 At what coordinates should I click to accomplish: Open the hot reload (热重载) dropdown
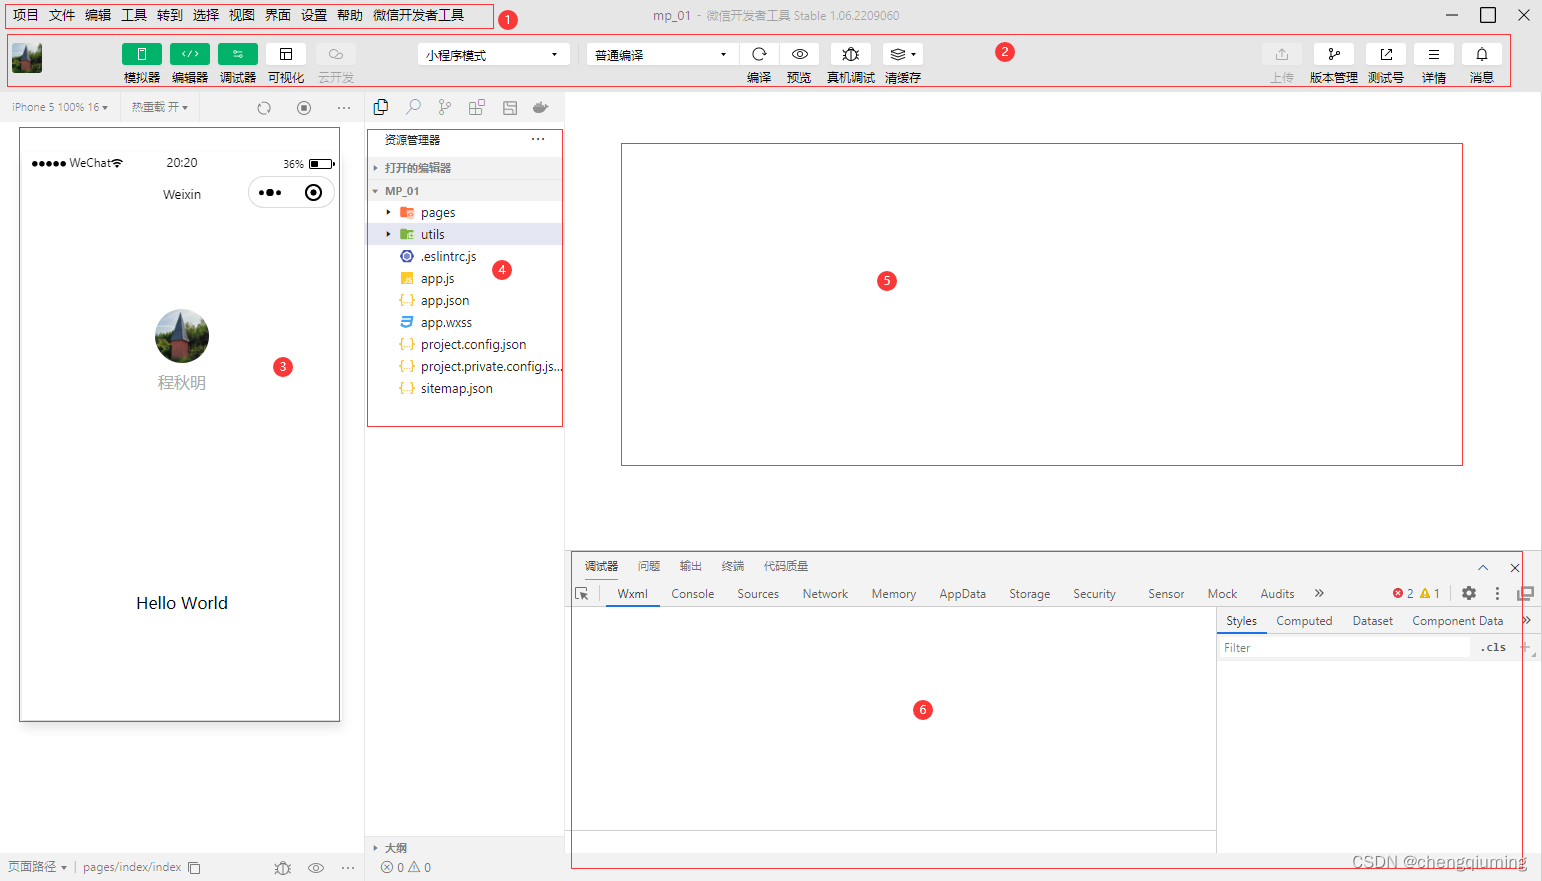point(160,107)
